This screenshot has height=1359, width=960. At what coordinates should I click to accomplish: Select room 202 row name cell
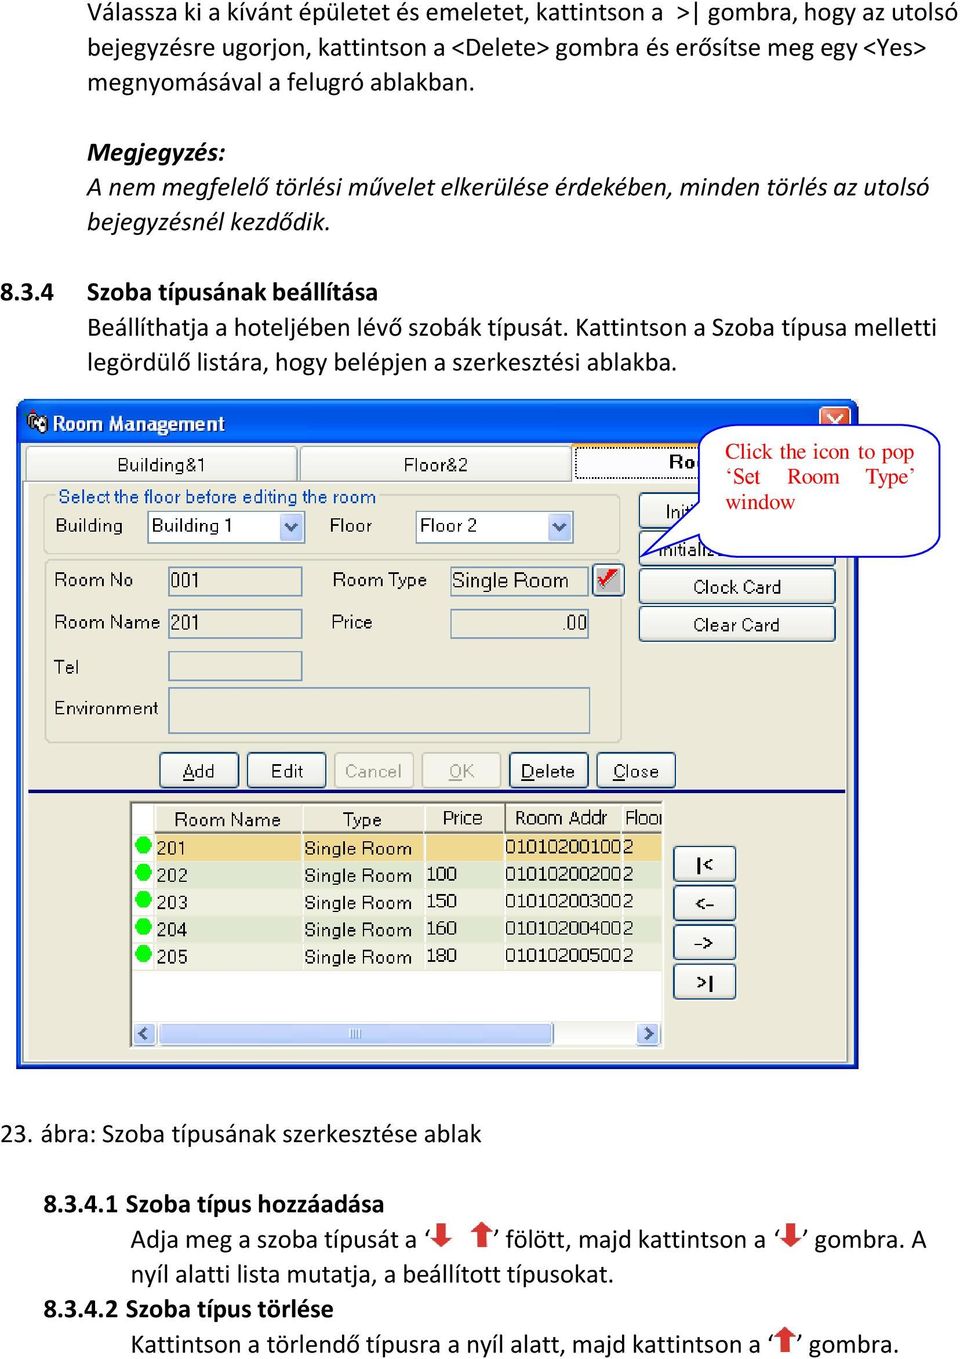[227, 874]
